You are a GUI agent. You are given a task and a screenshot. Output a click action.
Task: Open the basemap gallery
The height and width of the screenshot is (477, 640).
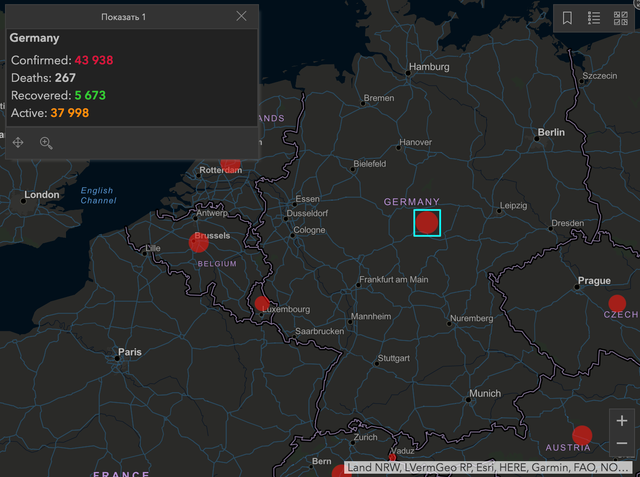620,18
